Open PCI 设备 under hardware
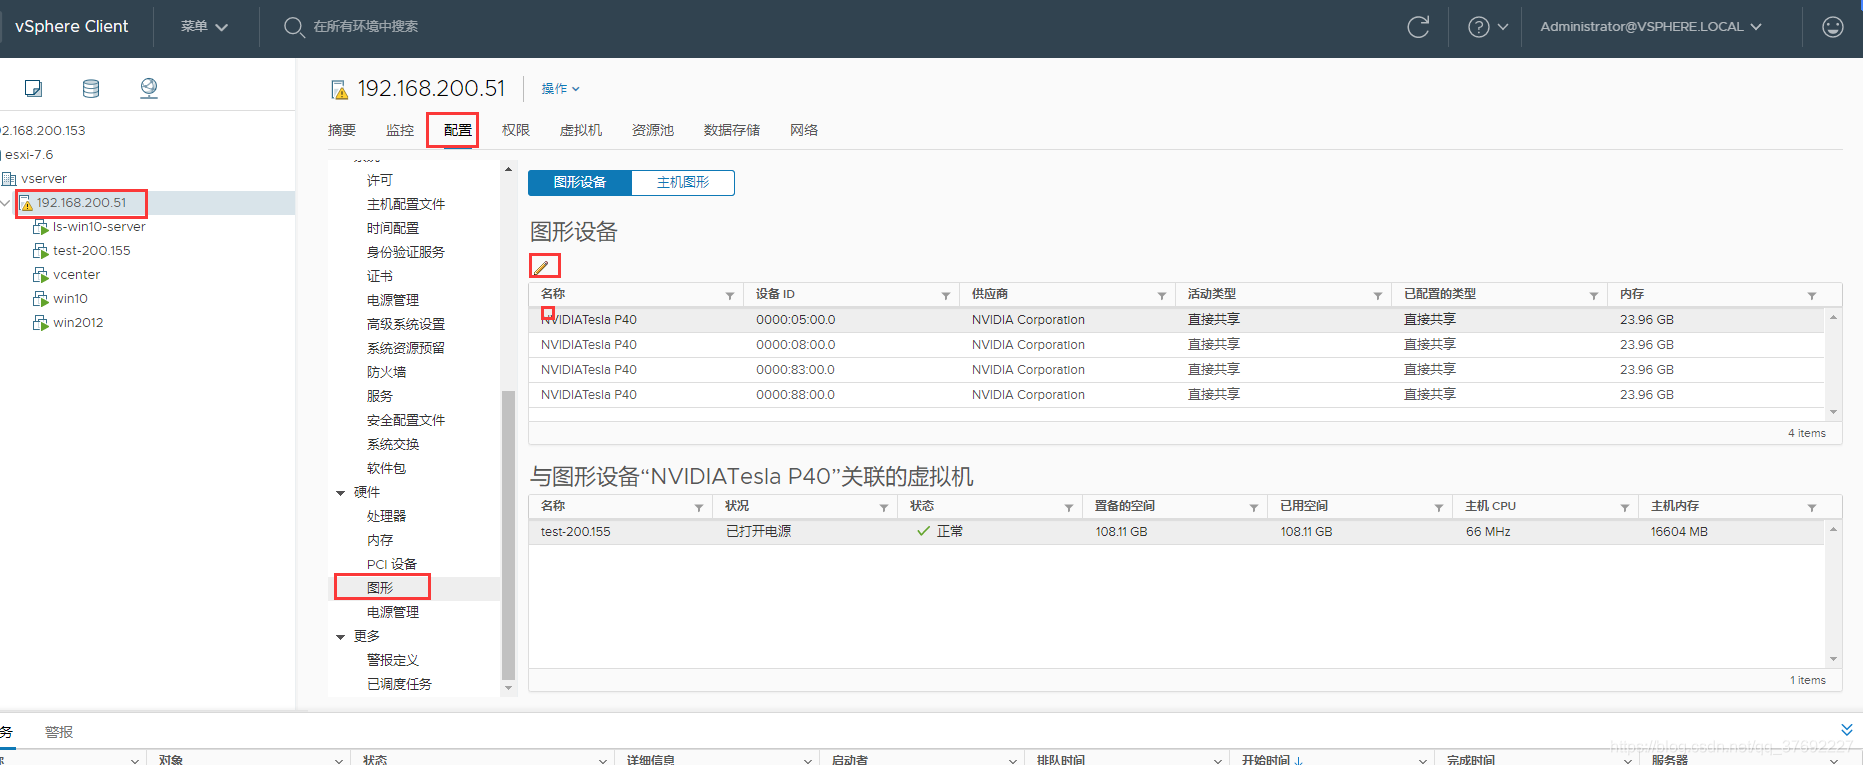Screen dimensions: 1863x765 392,564
